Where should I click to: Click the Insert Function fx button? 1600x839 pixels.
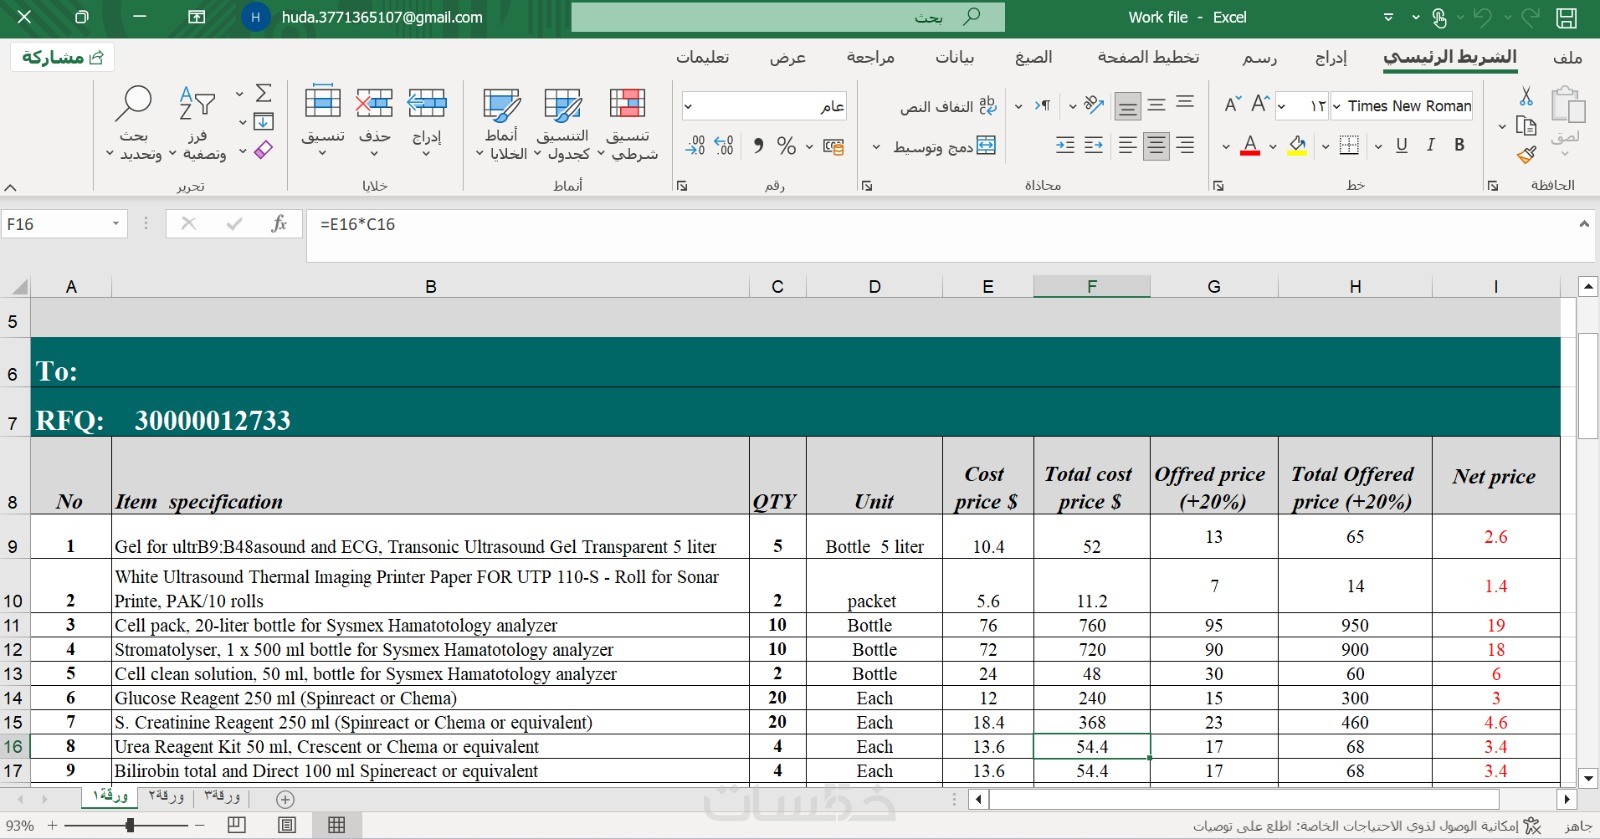(279, 224)
